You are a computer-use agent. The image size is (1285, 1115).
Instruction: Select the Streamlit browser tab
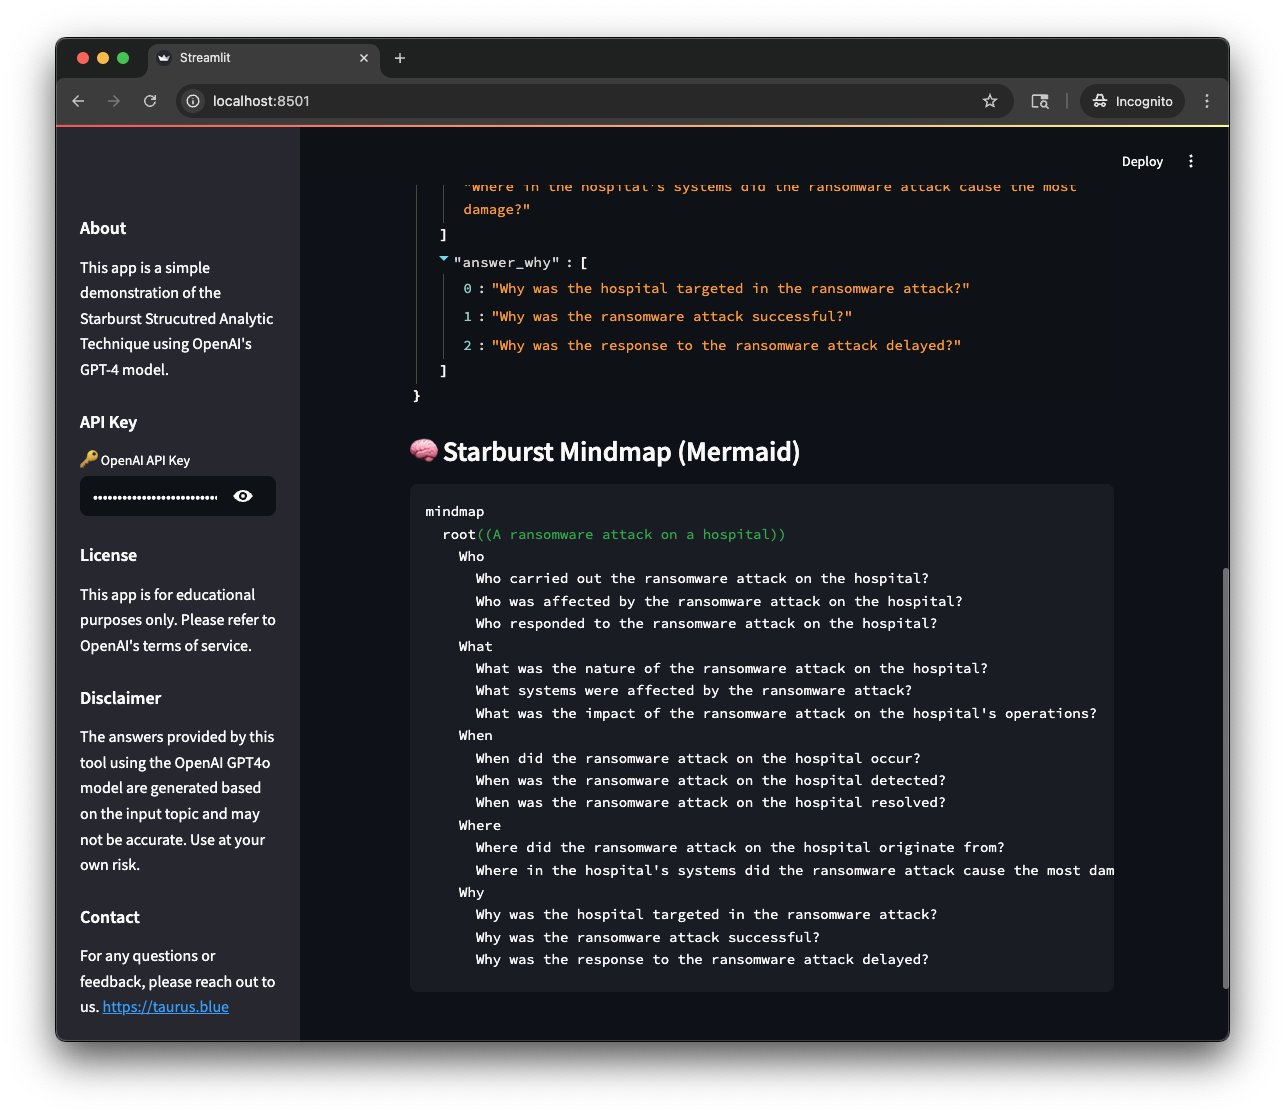[264, 58]
